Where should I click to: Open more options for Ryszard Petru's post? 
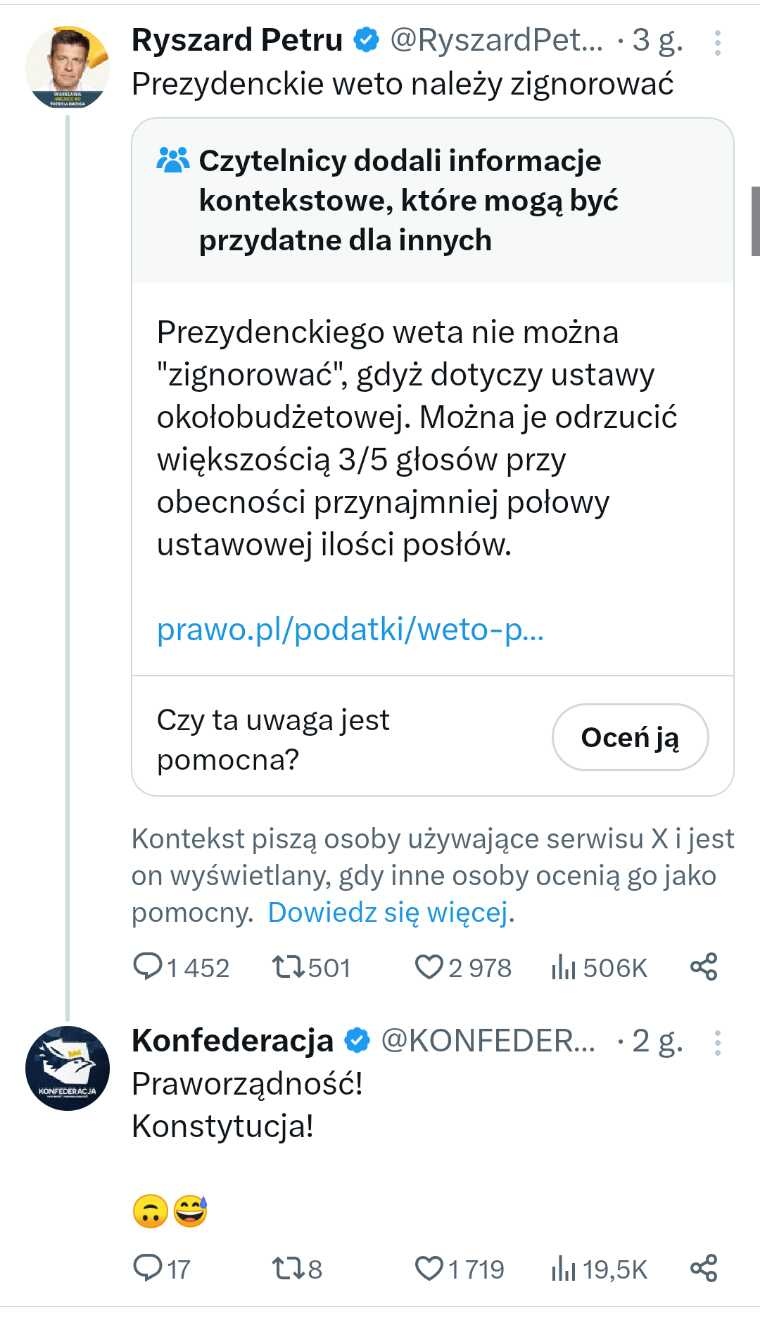click(717, 41)
